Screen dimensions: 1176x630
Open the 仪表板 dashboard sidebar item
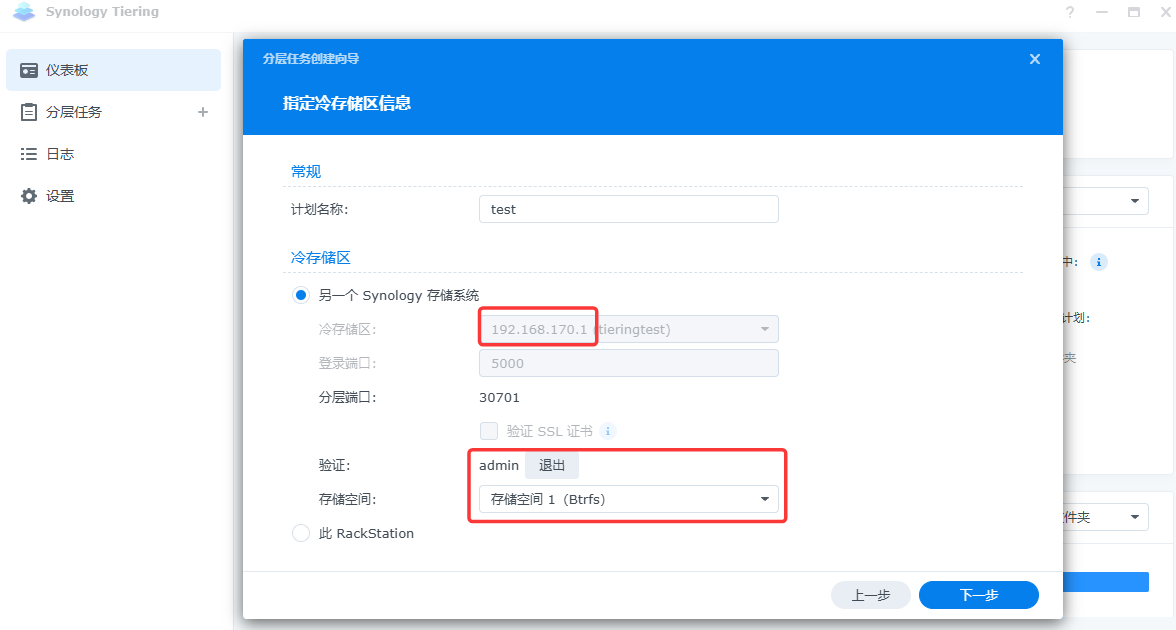click(x=112, y=70)
